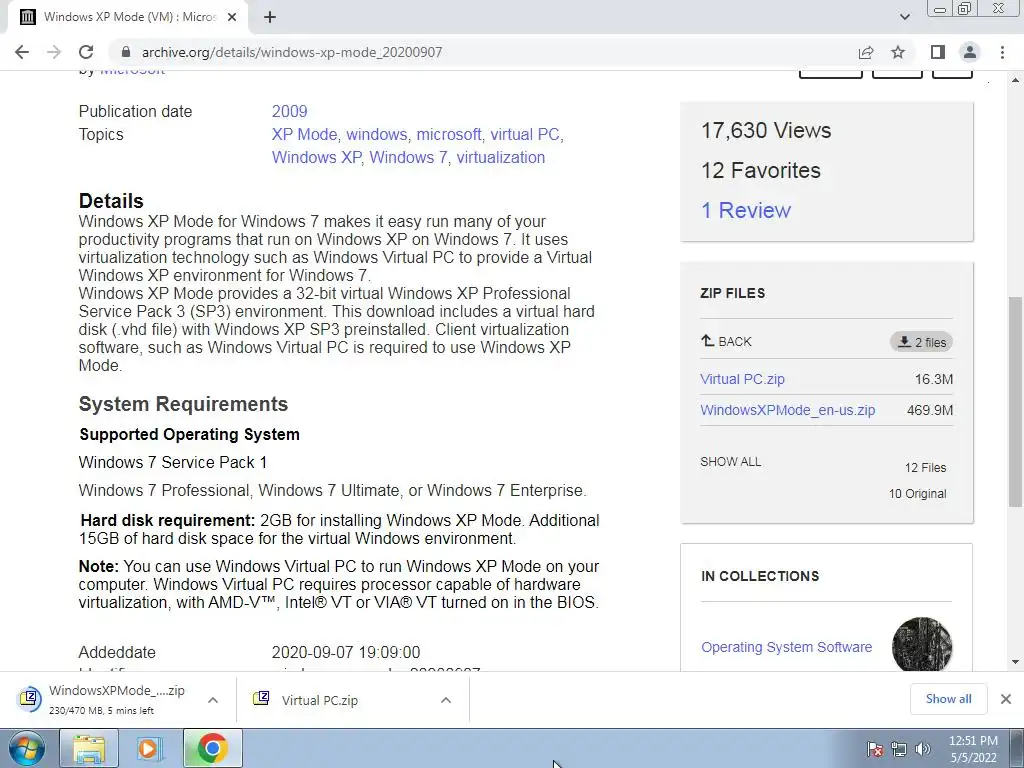The height and width of the screenshot is (768, 1024).
Task: Select the Windows XP Mode (VM) tab
Action: (127, 17)
